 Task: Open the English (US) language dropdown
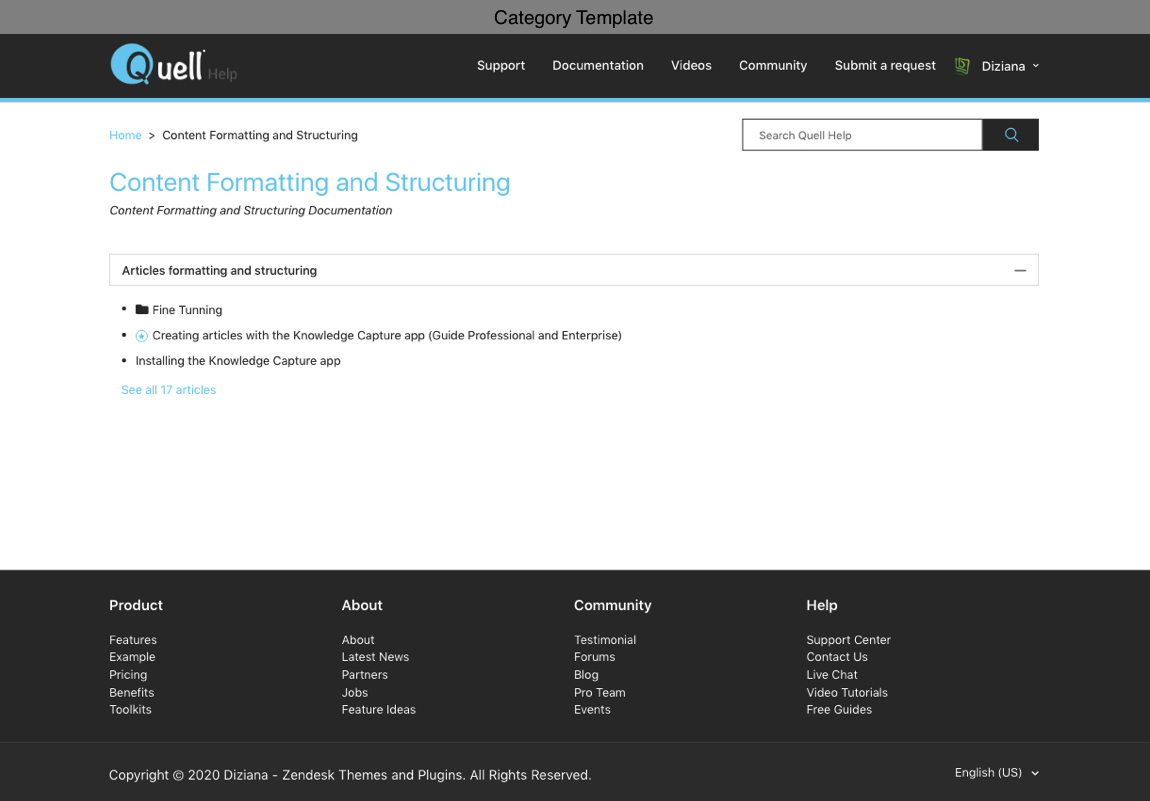[x=996, y=773]
